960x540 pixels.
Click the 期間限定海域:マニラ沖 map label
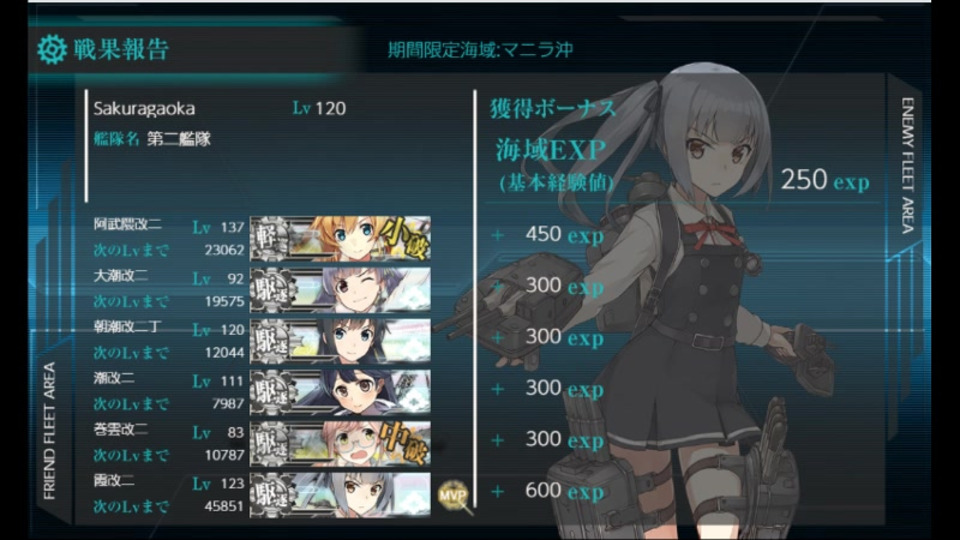coord(481,50)
